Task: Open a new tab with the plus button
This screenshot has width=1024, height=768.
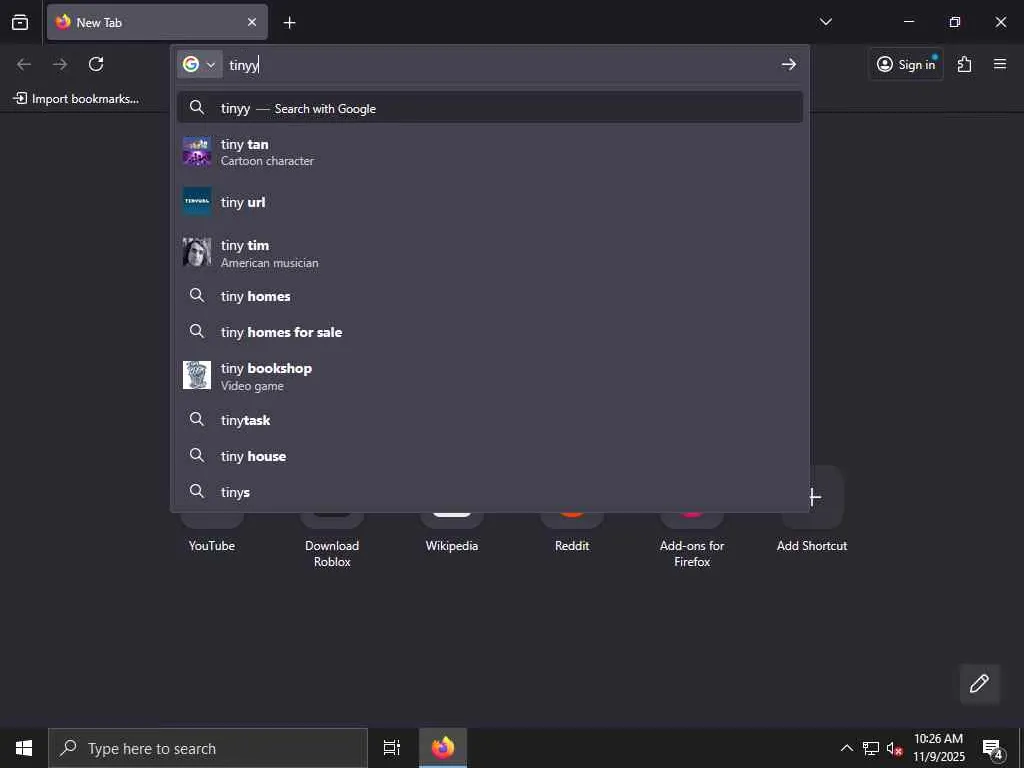Action: tap(289, 23)
